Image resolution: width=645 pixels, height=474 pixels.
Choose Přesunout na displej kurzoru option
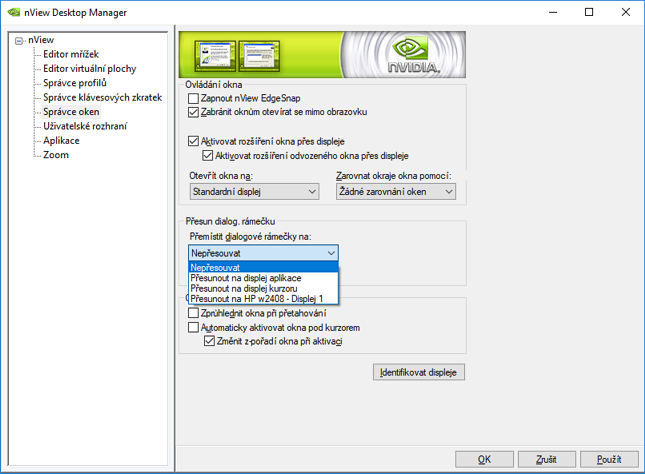tap(263, 288)
